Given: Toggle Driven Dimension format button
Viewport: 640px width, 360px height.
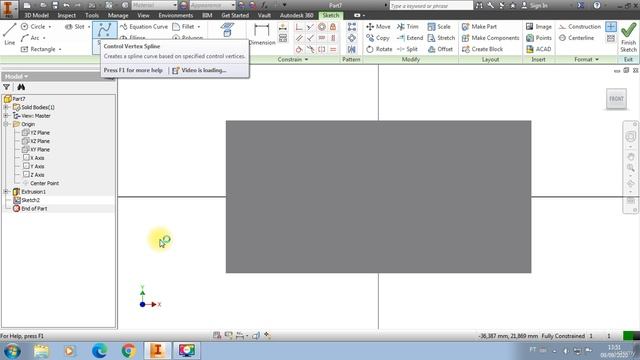Looking at the screenshot, I should (x=611, y=38).
